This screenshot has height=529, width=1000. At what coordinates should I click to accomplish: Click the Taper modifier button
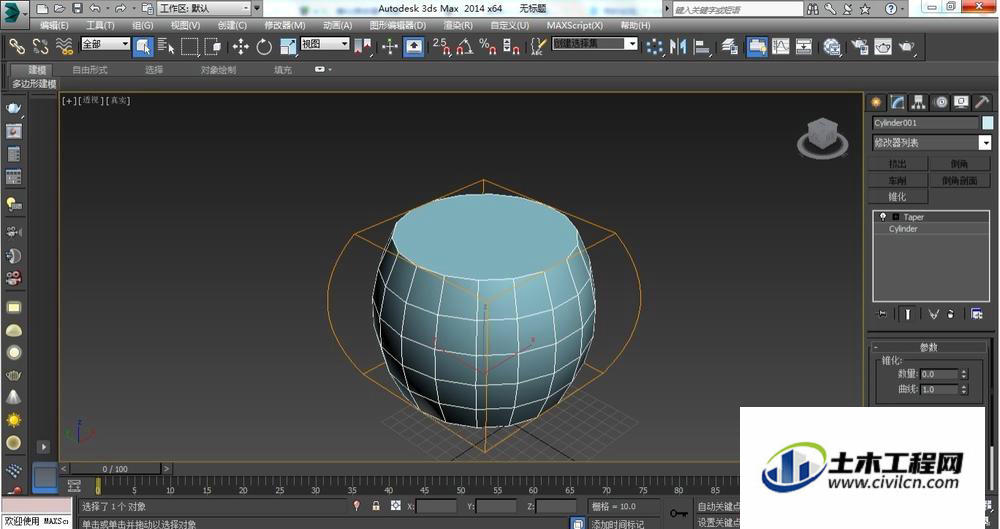coord(897,197)
